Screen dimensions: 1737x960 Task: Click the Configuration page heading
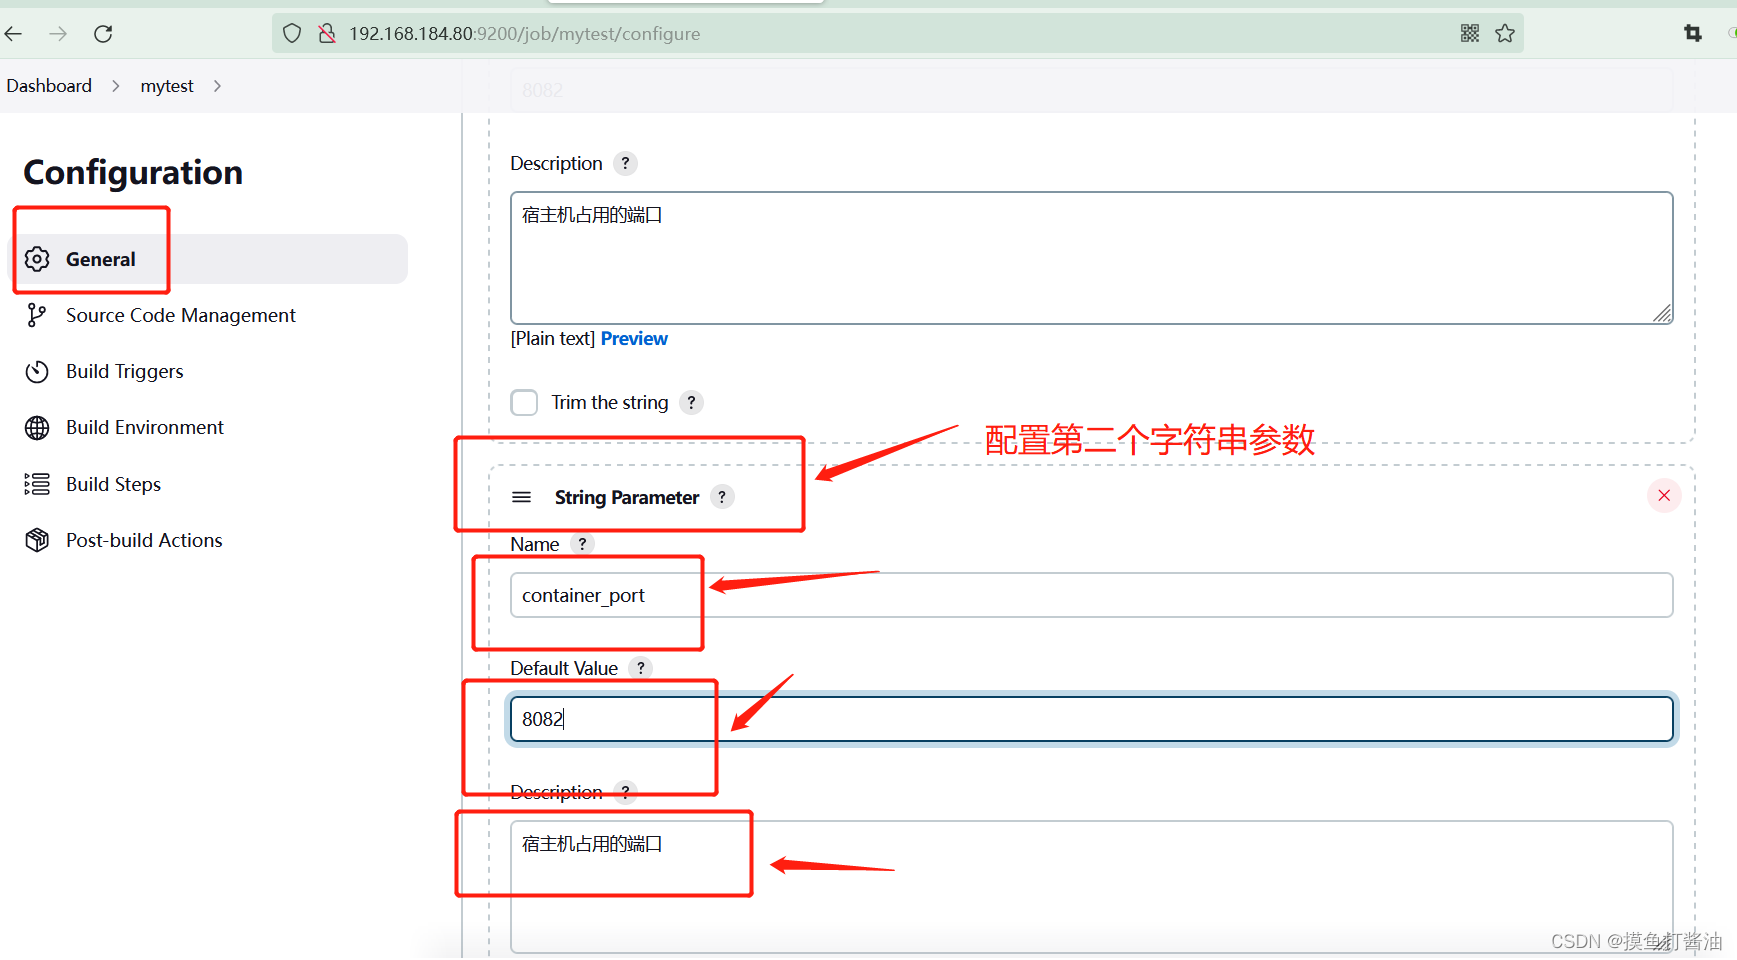tap(133, 173)
